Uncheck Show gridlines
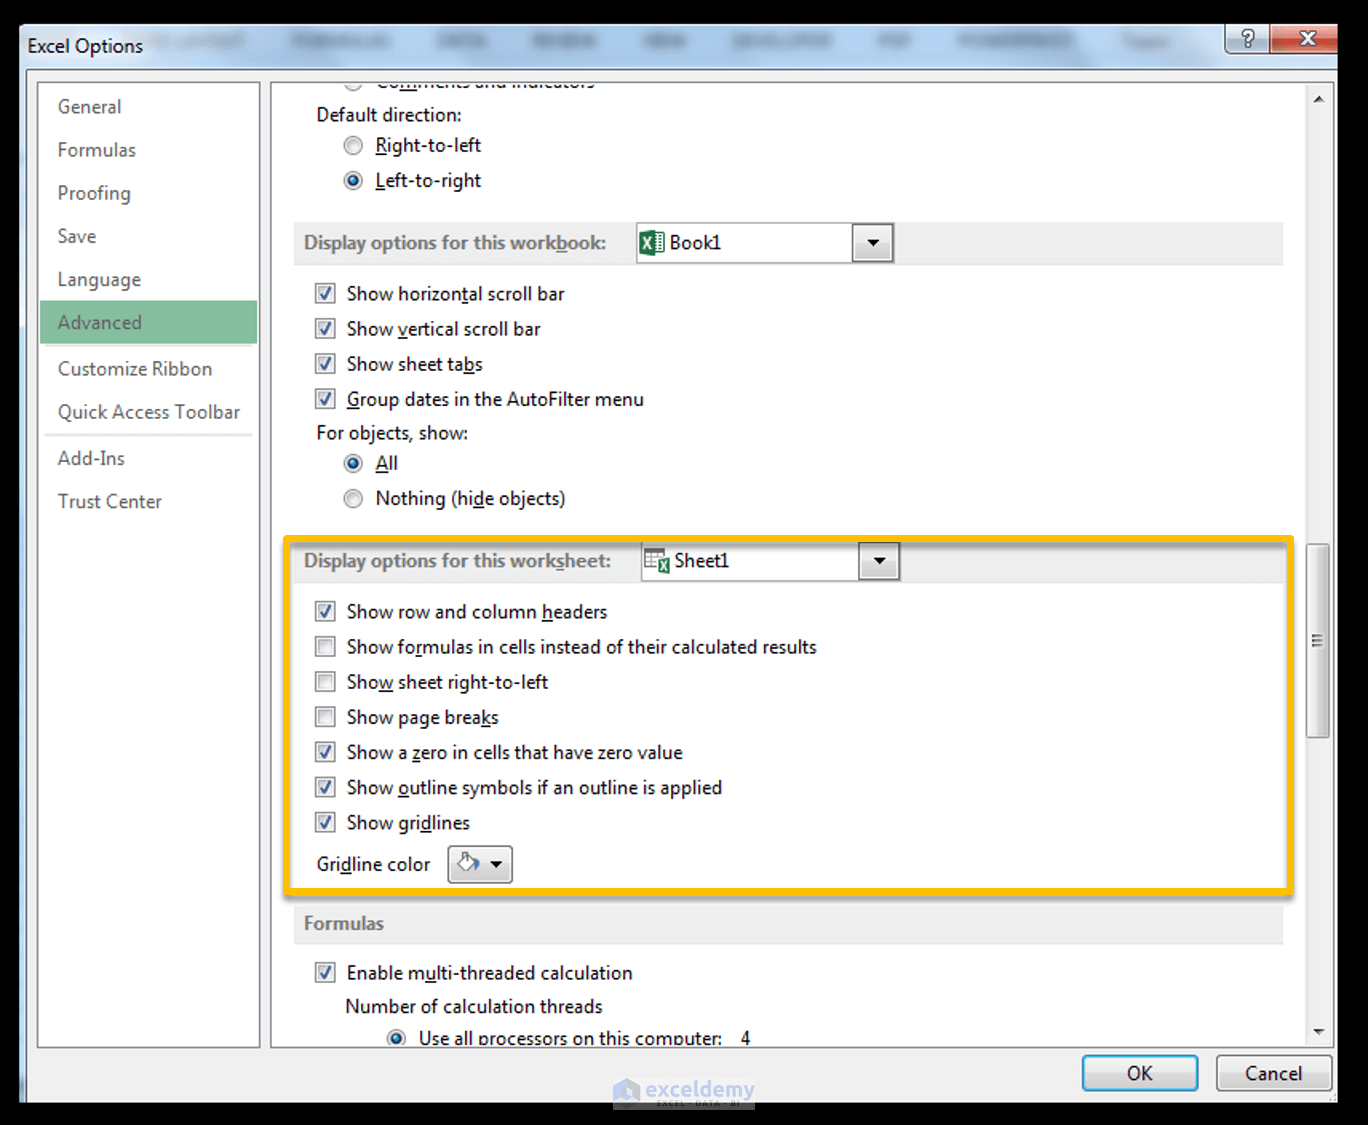This screenshot has width=1368, height=1125. click(325, 822)
